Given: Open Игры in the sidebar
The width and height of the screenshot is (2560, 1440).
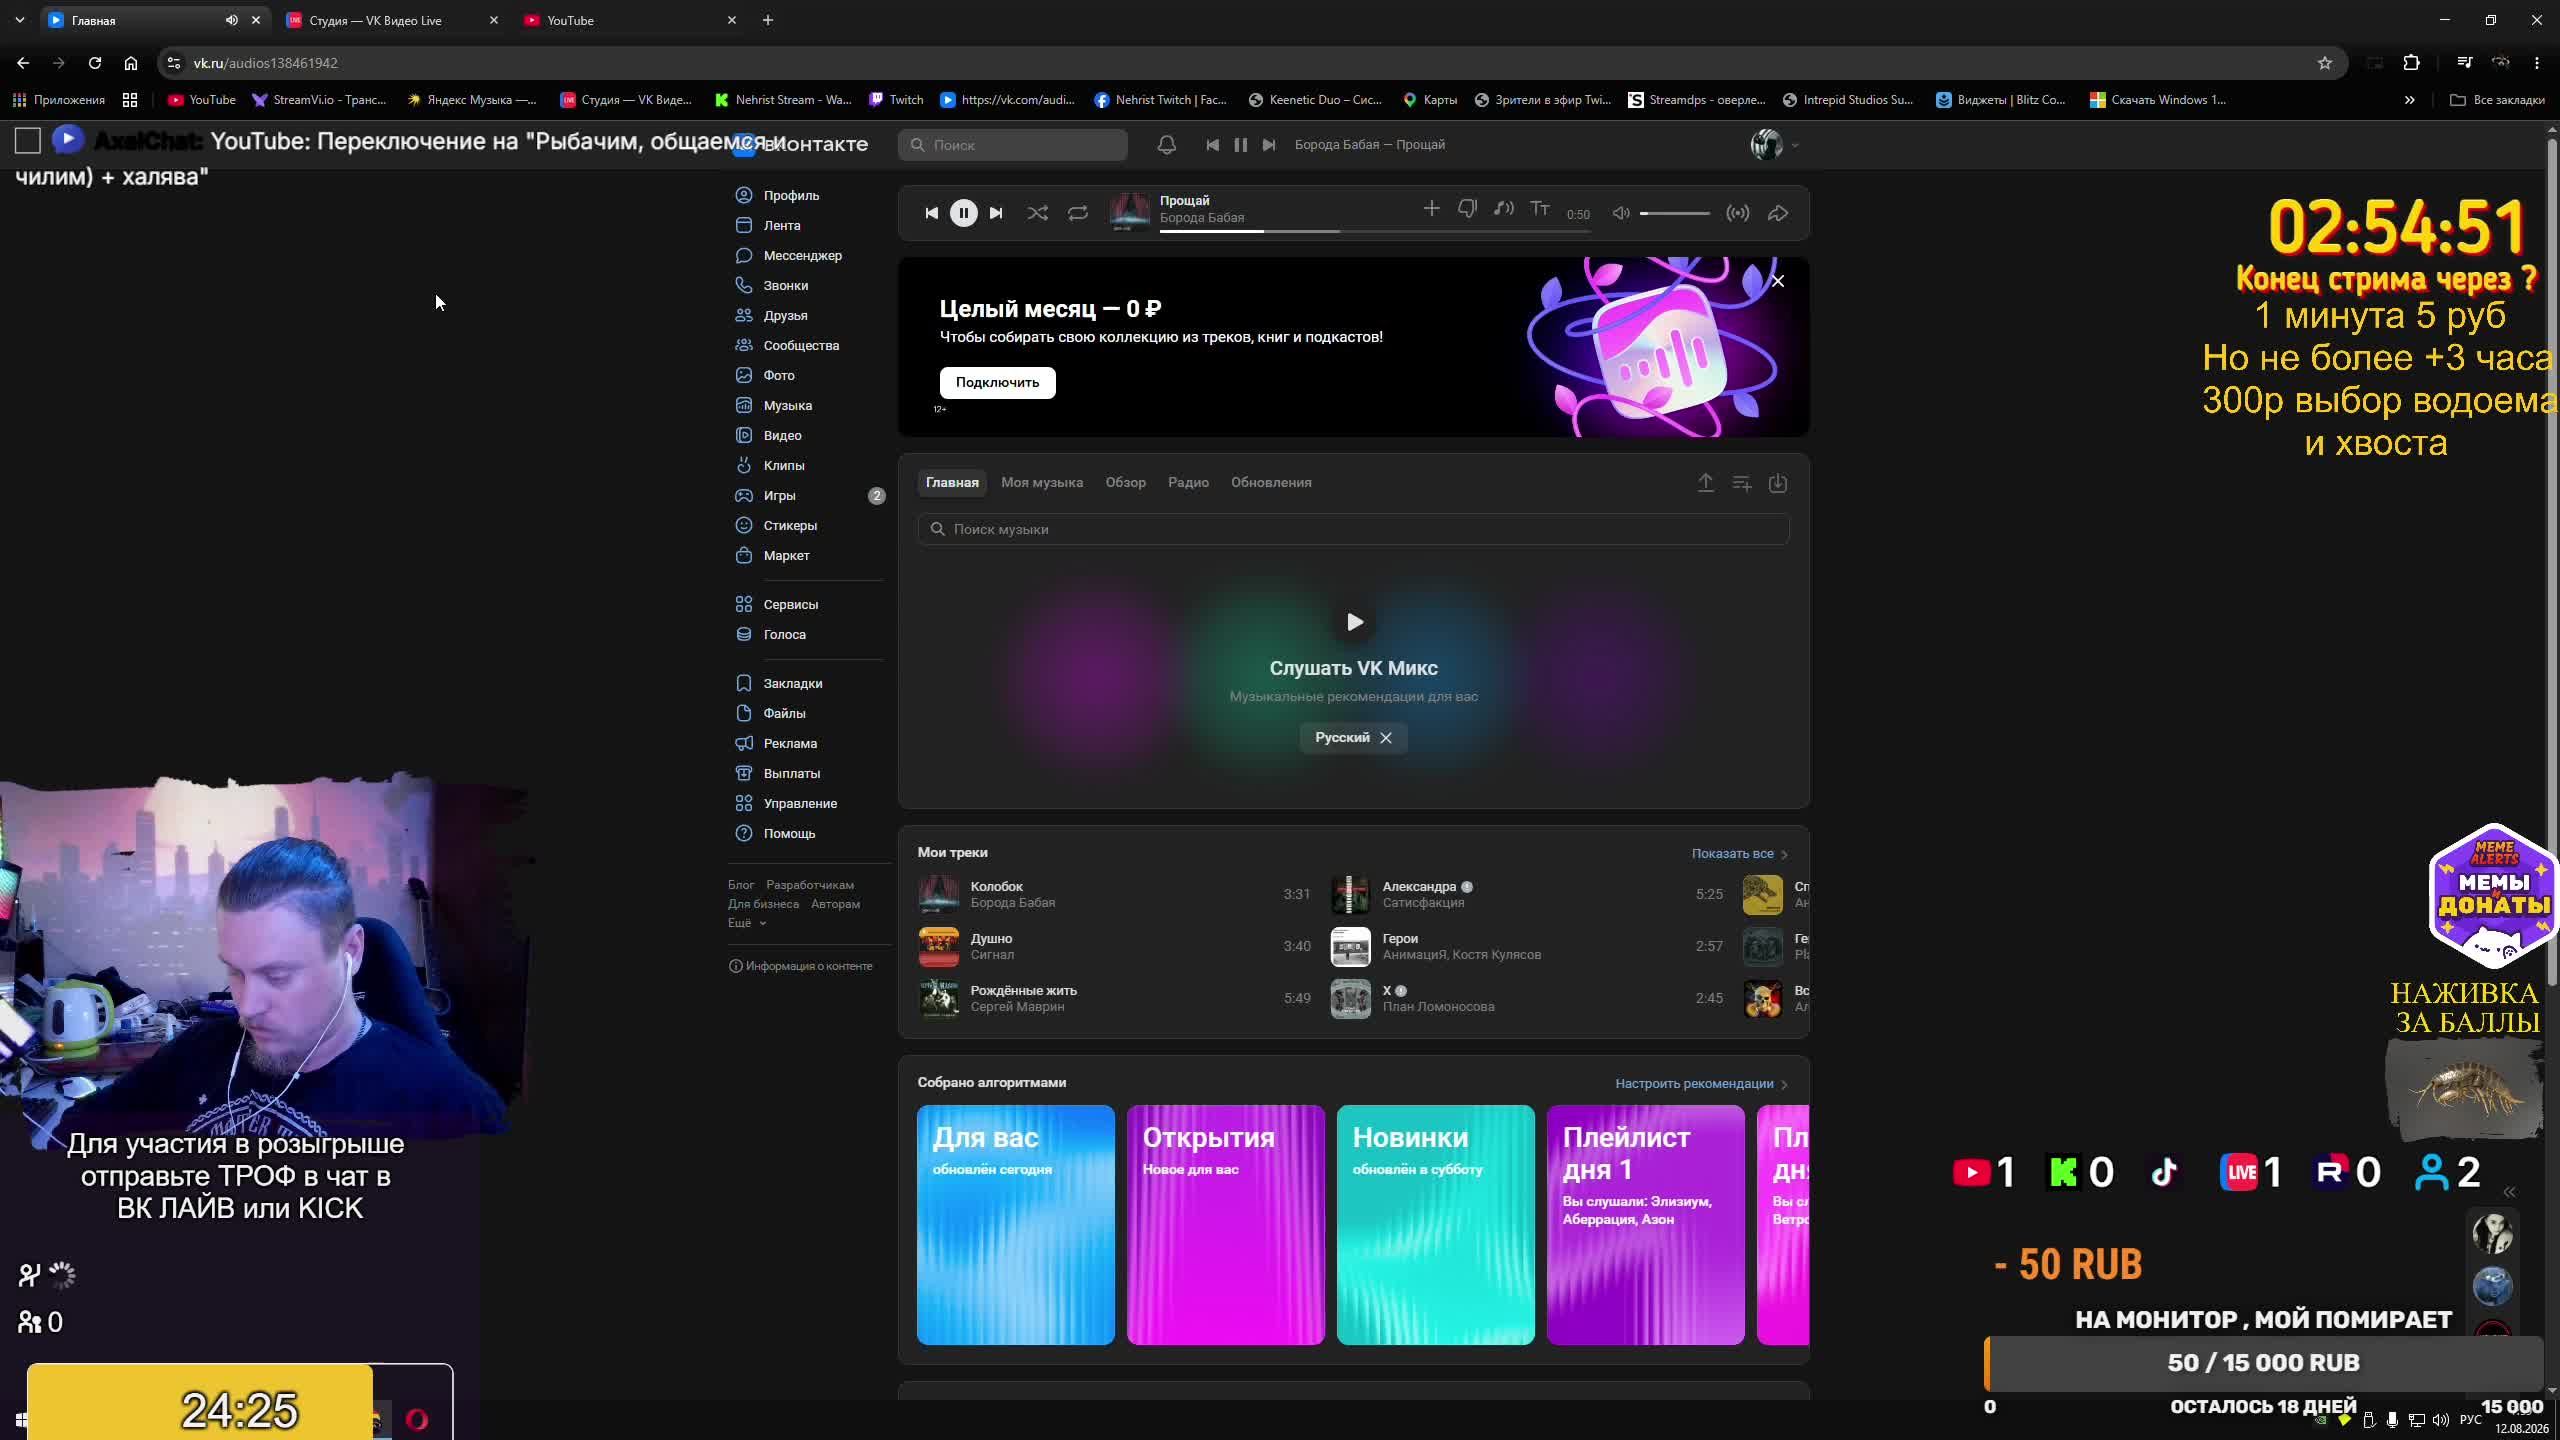Looking at the screenshot, I should (x=779, y=495).
